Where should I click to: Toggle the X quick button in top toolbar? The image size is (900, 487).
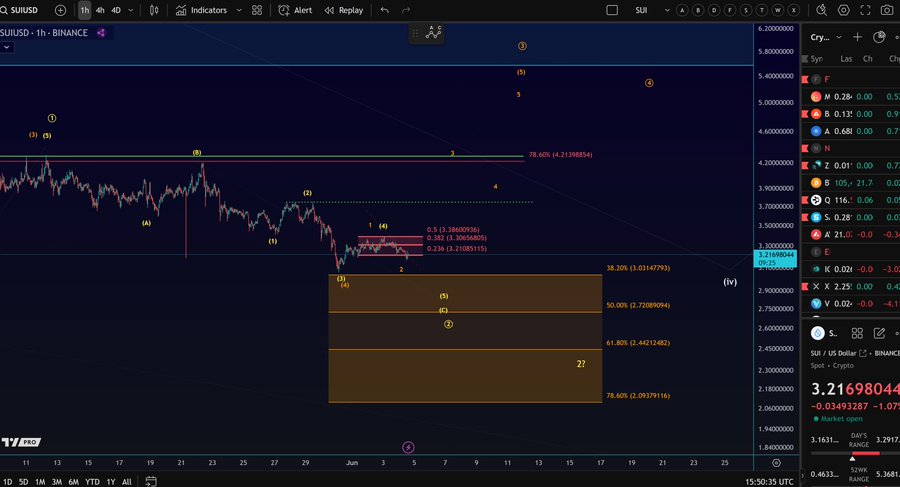pos(794,10)
